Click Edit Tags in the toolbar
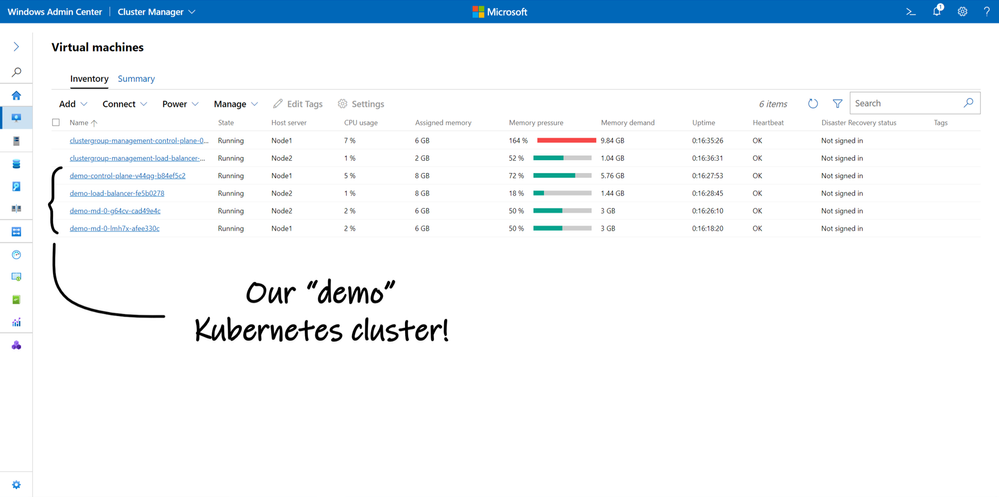 click(x=298, y=104)
